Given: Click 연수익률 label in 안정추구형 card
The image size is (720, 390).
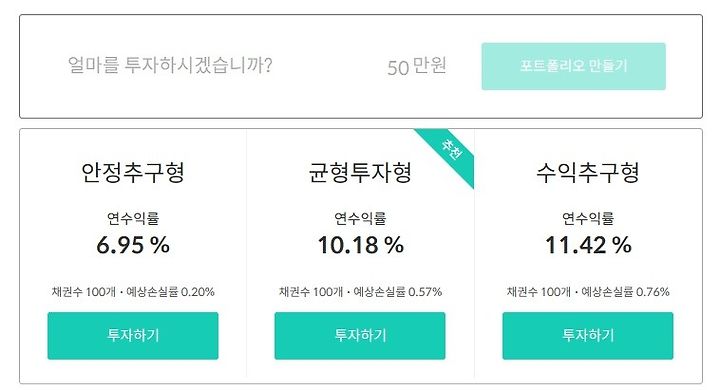Looking at the screenshot, I should pyautogui.click(x=133, y=218).
